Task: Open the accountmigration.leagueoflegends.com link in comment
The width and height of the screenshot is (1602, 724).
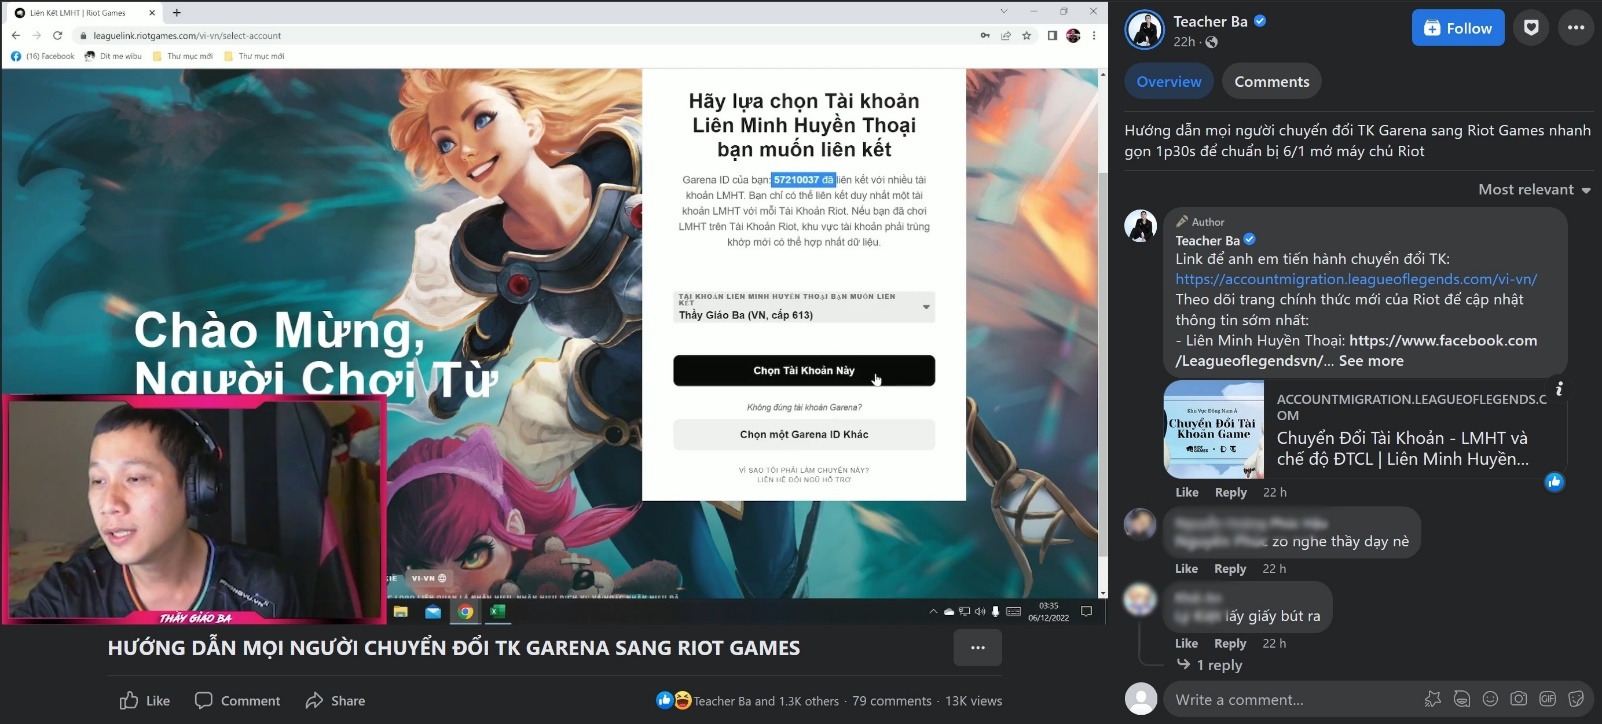Action: (x=1356, y=279)
